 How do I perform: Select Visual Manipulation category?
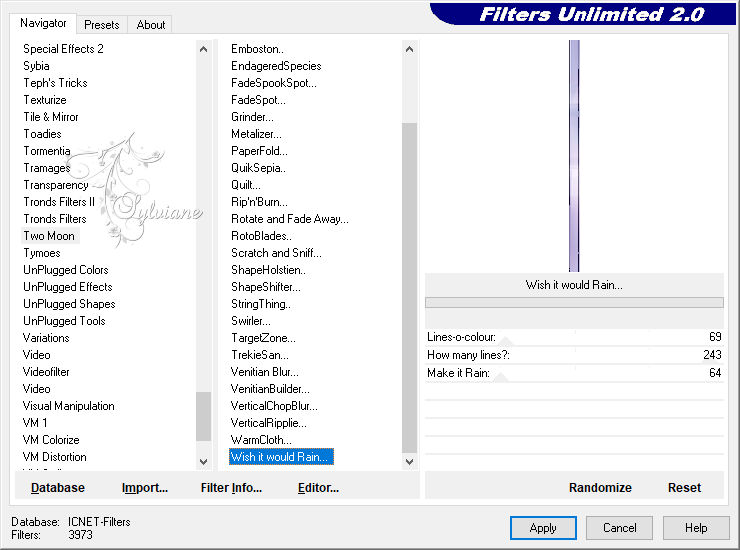[68, 406]
